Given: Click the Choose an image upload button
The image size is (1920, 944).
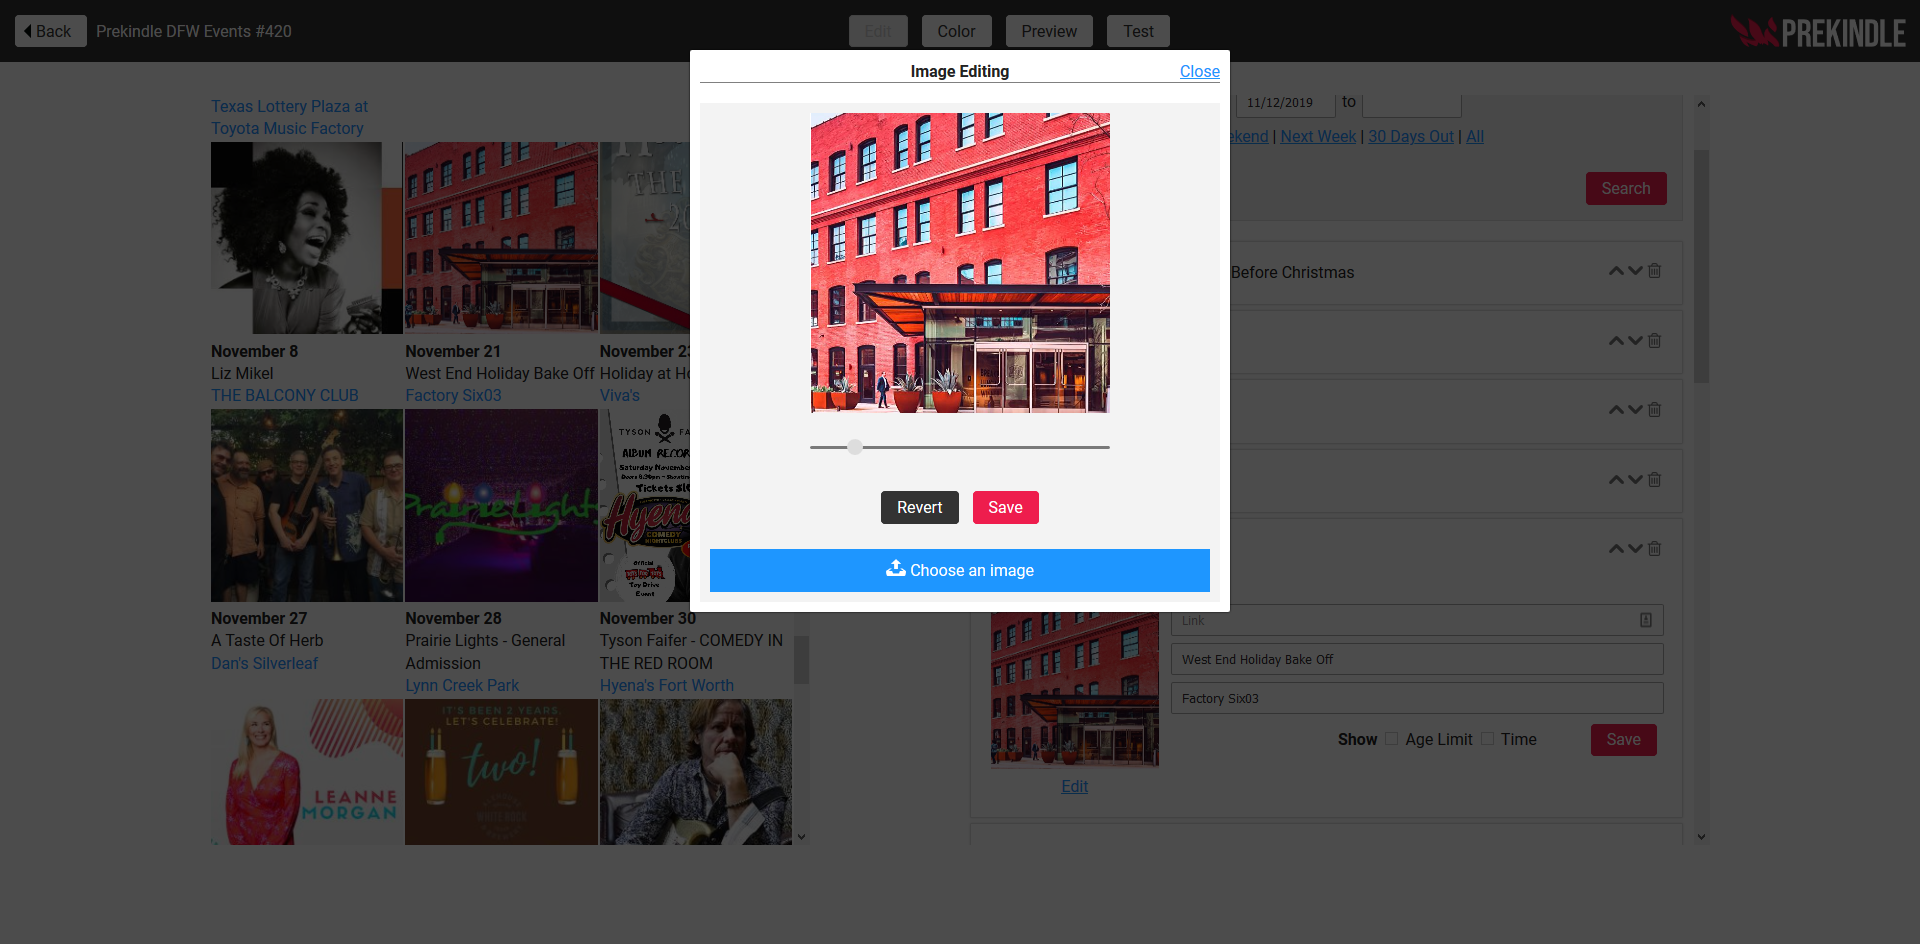Looking at the screenshot, I should (959, 570).
